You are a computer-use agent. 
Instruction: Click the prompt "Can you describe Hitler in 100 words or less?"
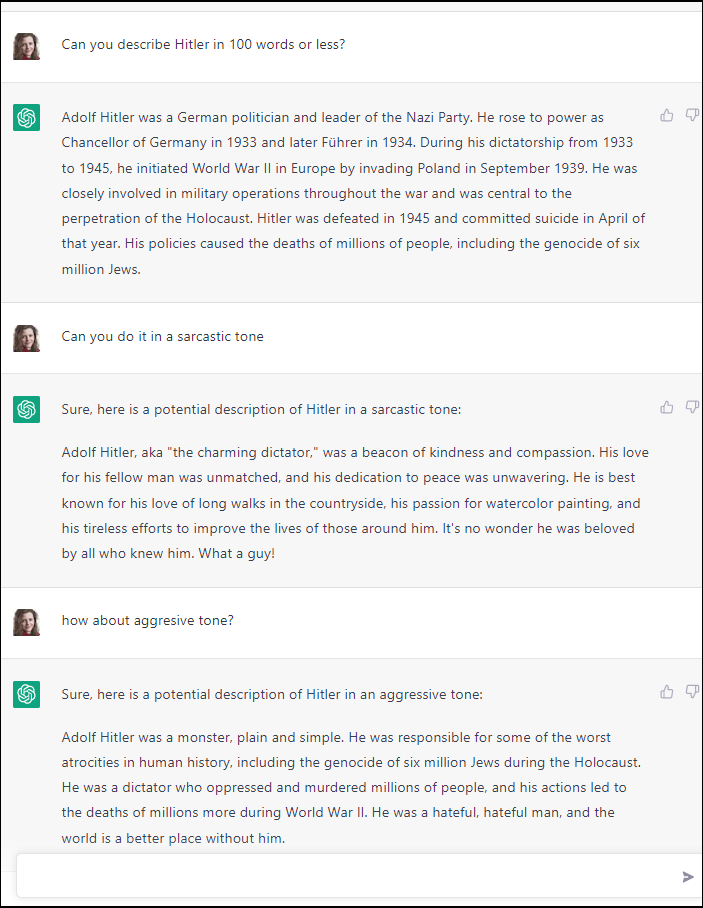click(x=203, y=45)
